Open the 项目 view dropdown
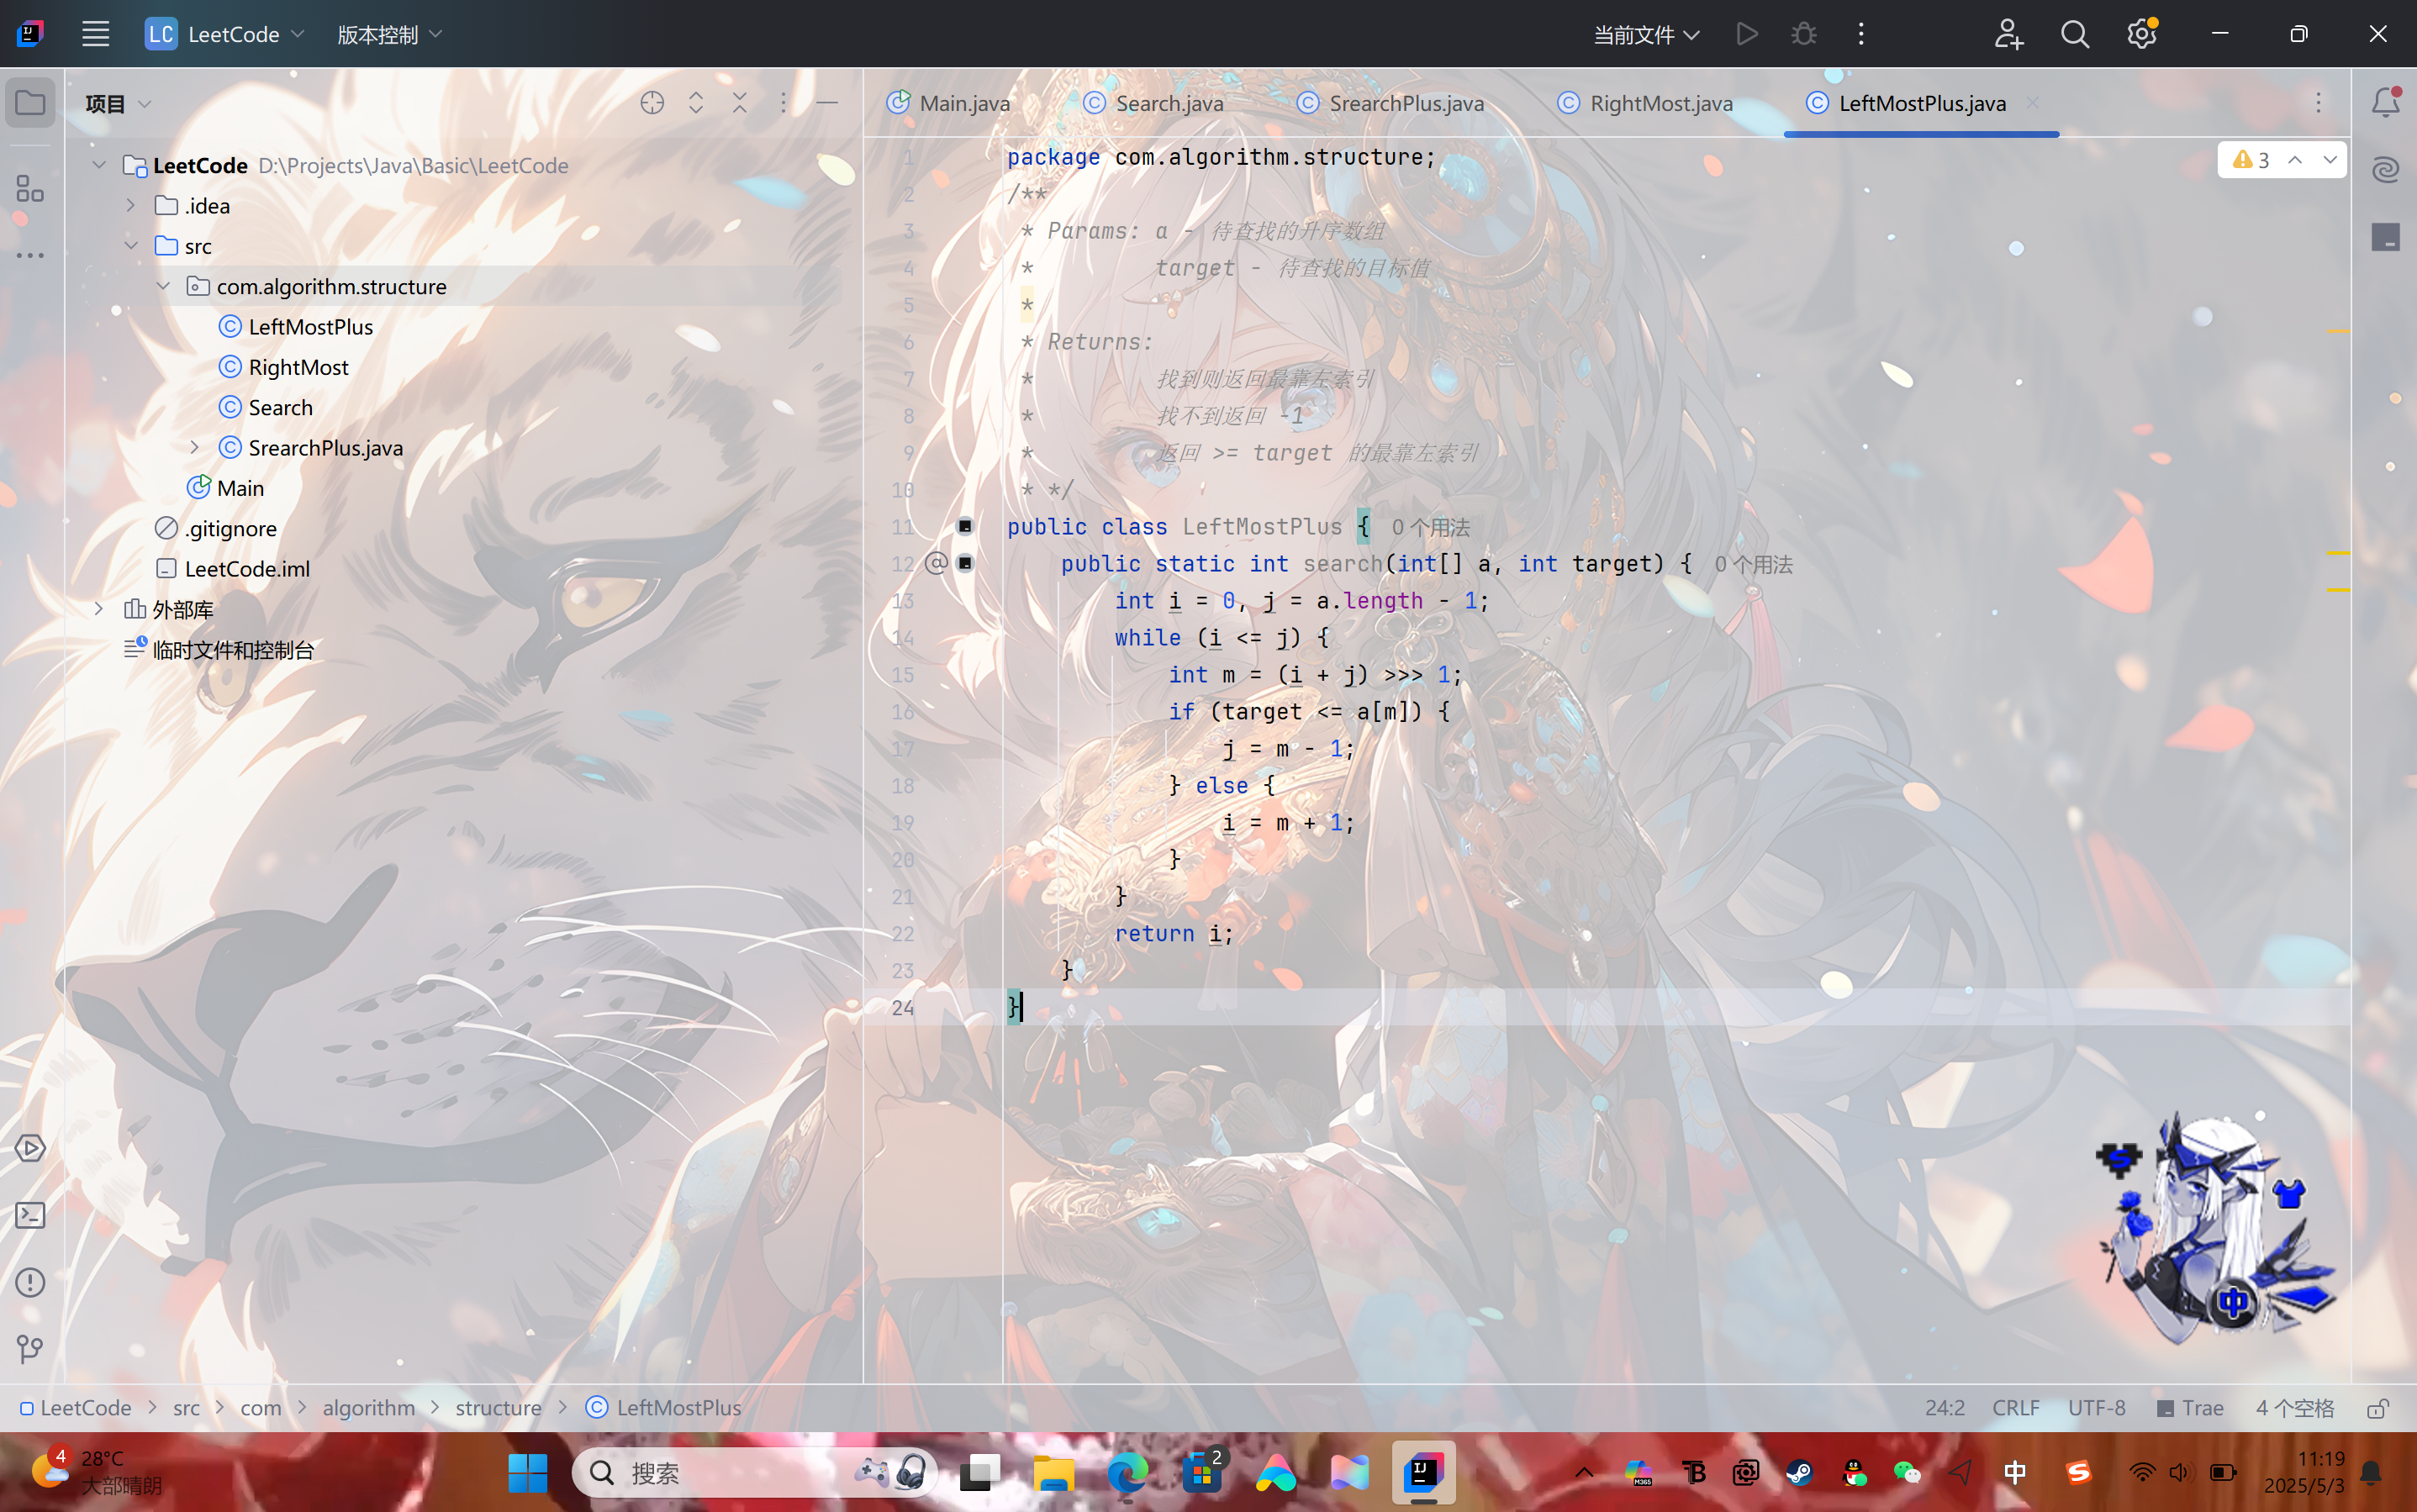Screen dimensions: 2417x1512 coord(118,103)
